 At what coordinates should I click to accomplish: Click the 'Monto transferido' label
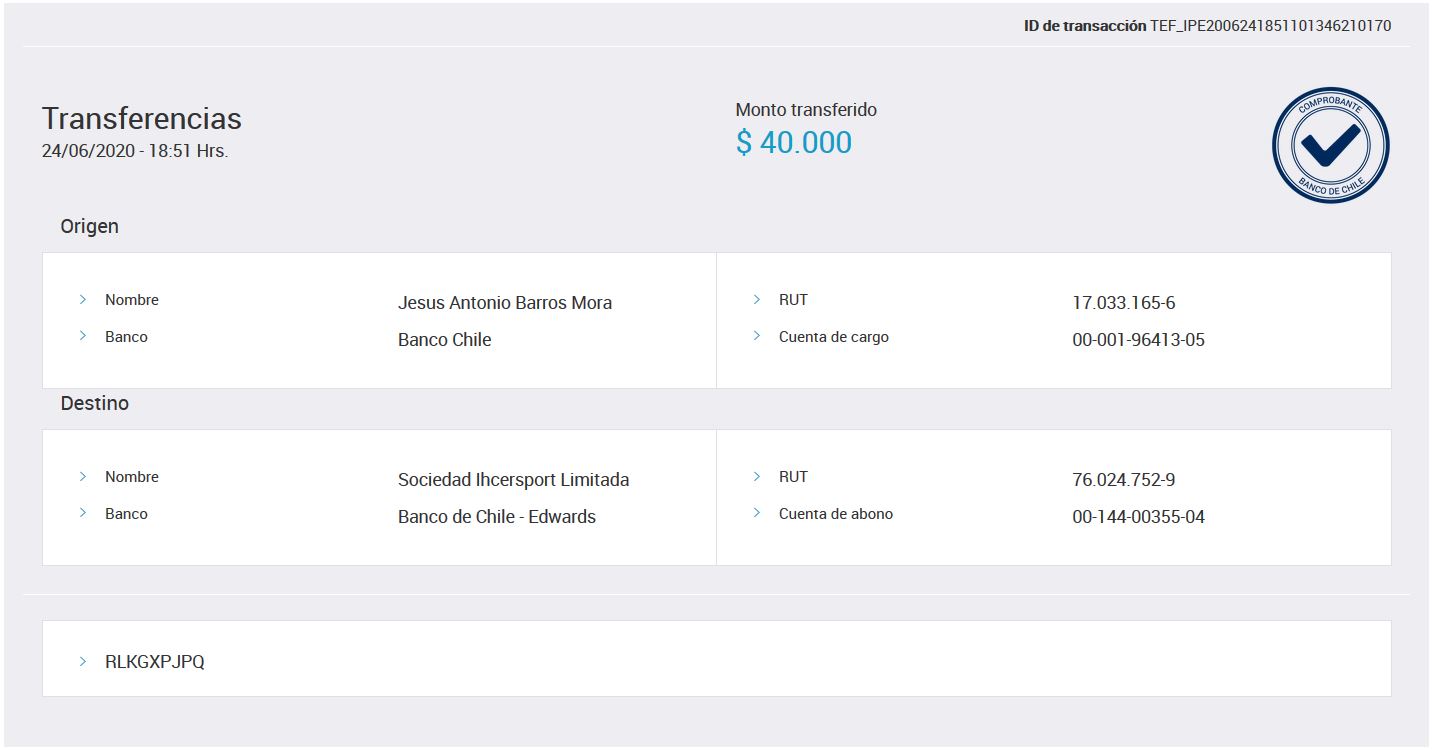(806, 110)
